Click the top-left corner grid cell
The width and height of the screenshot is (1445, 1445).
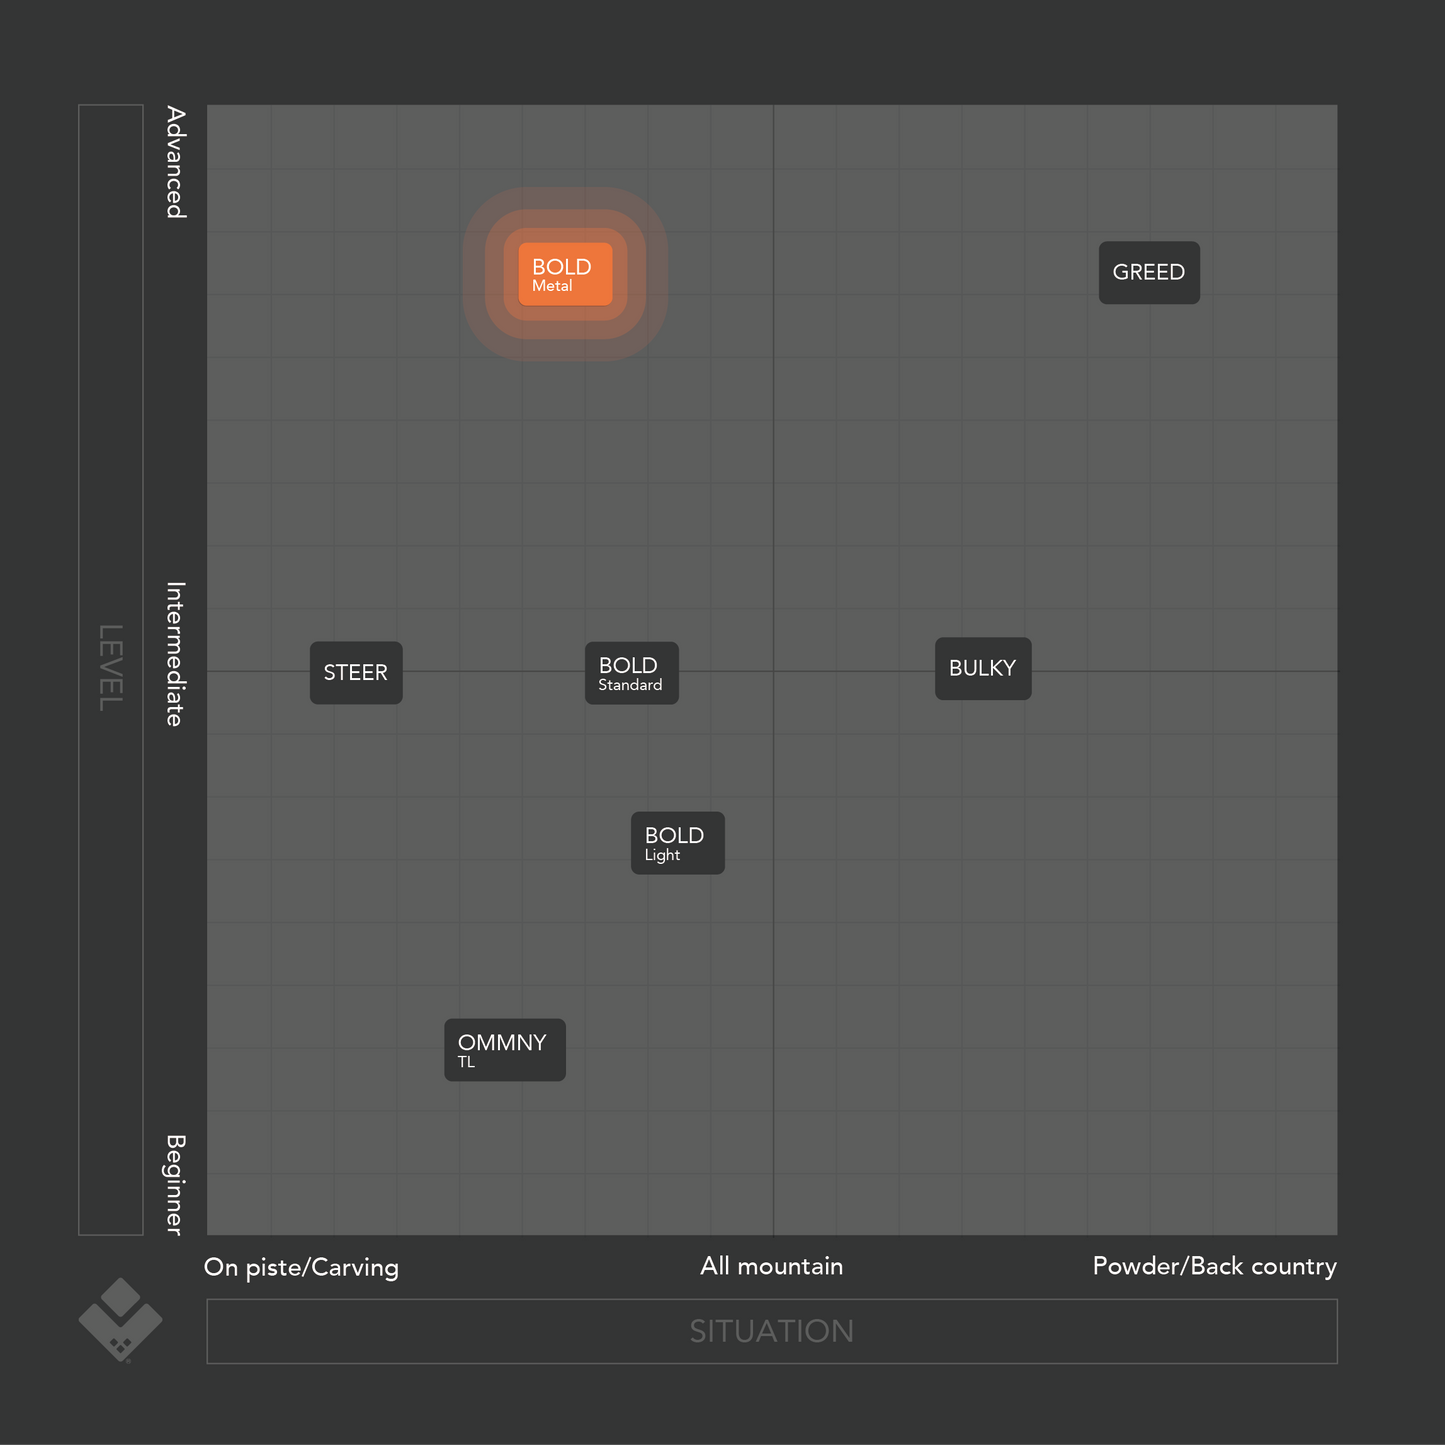tap(239, 137)
